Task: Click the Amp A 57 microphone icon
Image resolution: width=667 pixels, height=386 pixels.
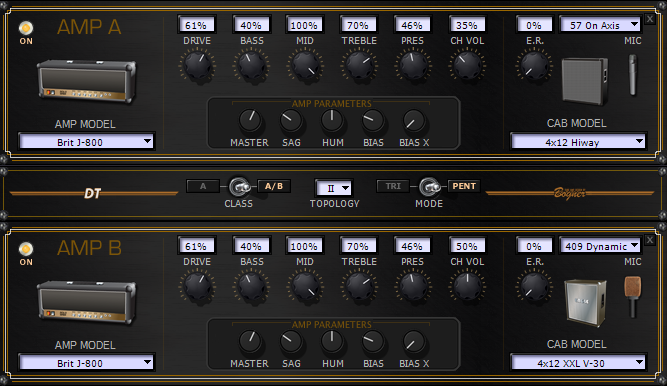Action: tap(633, 74)
